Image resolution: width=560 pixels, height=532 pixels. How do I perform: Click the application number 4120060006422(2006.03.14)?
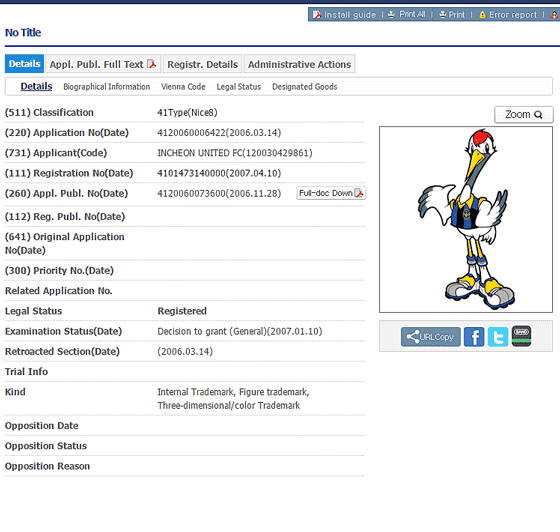219,133
